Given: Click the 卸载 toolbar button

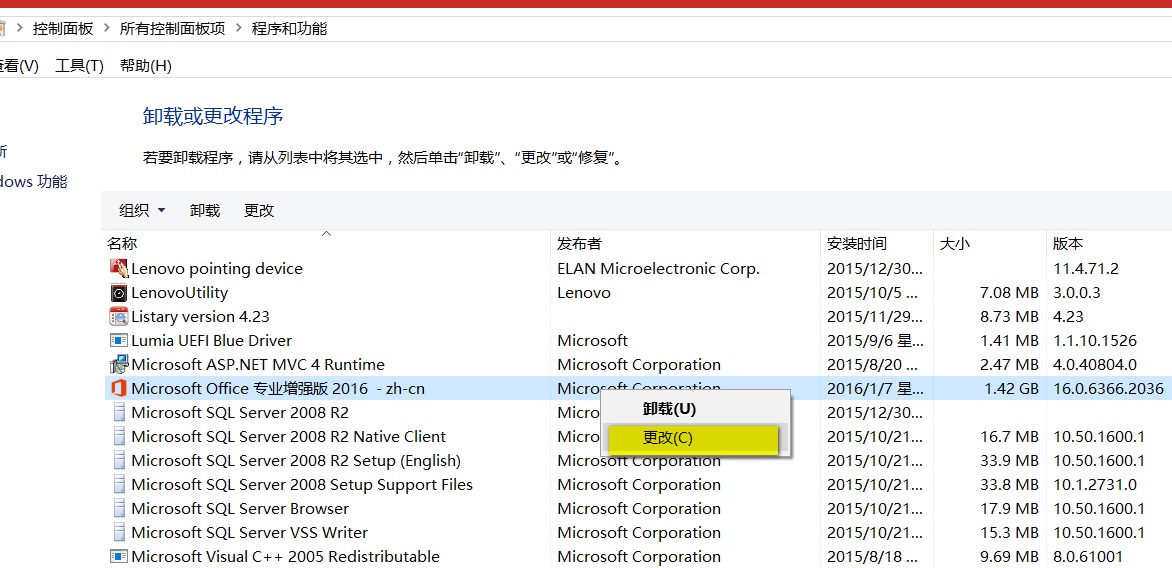Looking at the screenshot, I should (x=205, y=211).
